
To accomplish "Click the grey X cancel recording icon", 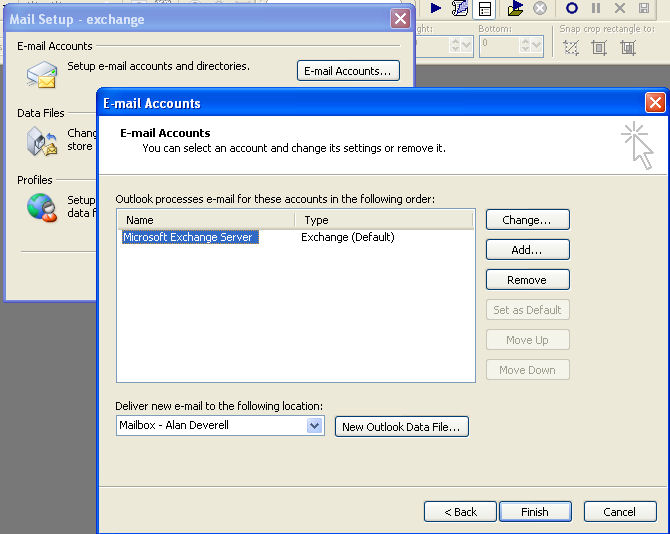I will (x=620, y=8).
